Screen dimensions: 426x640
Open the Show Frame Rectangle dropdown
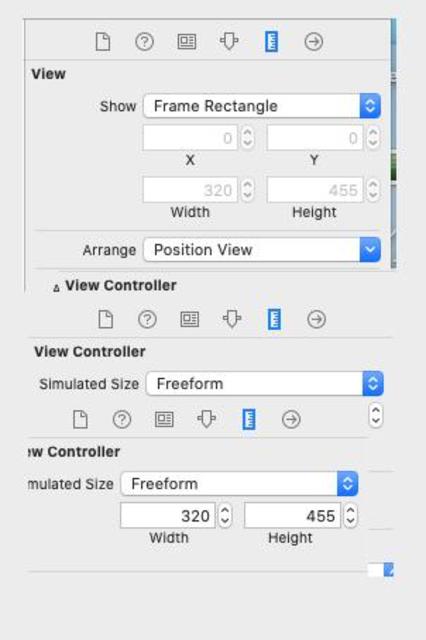coord(262,106)
